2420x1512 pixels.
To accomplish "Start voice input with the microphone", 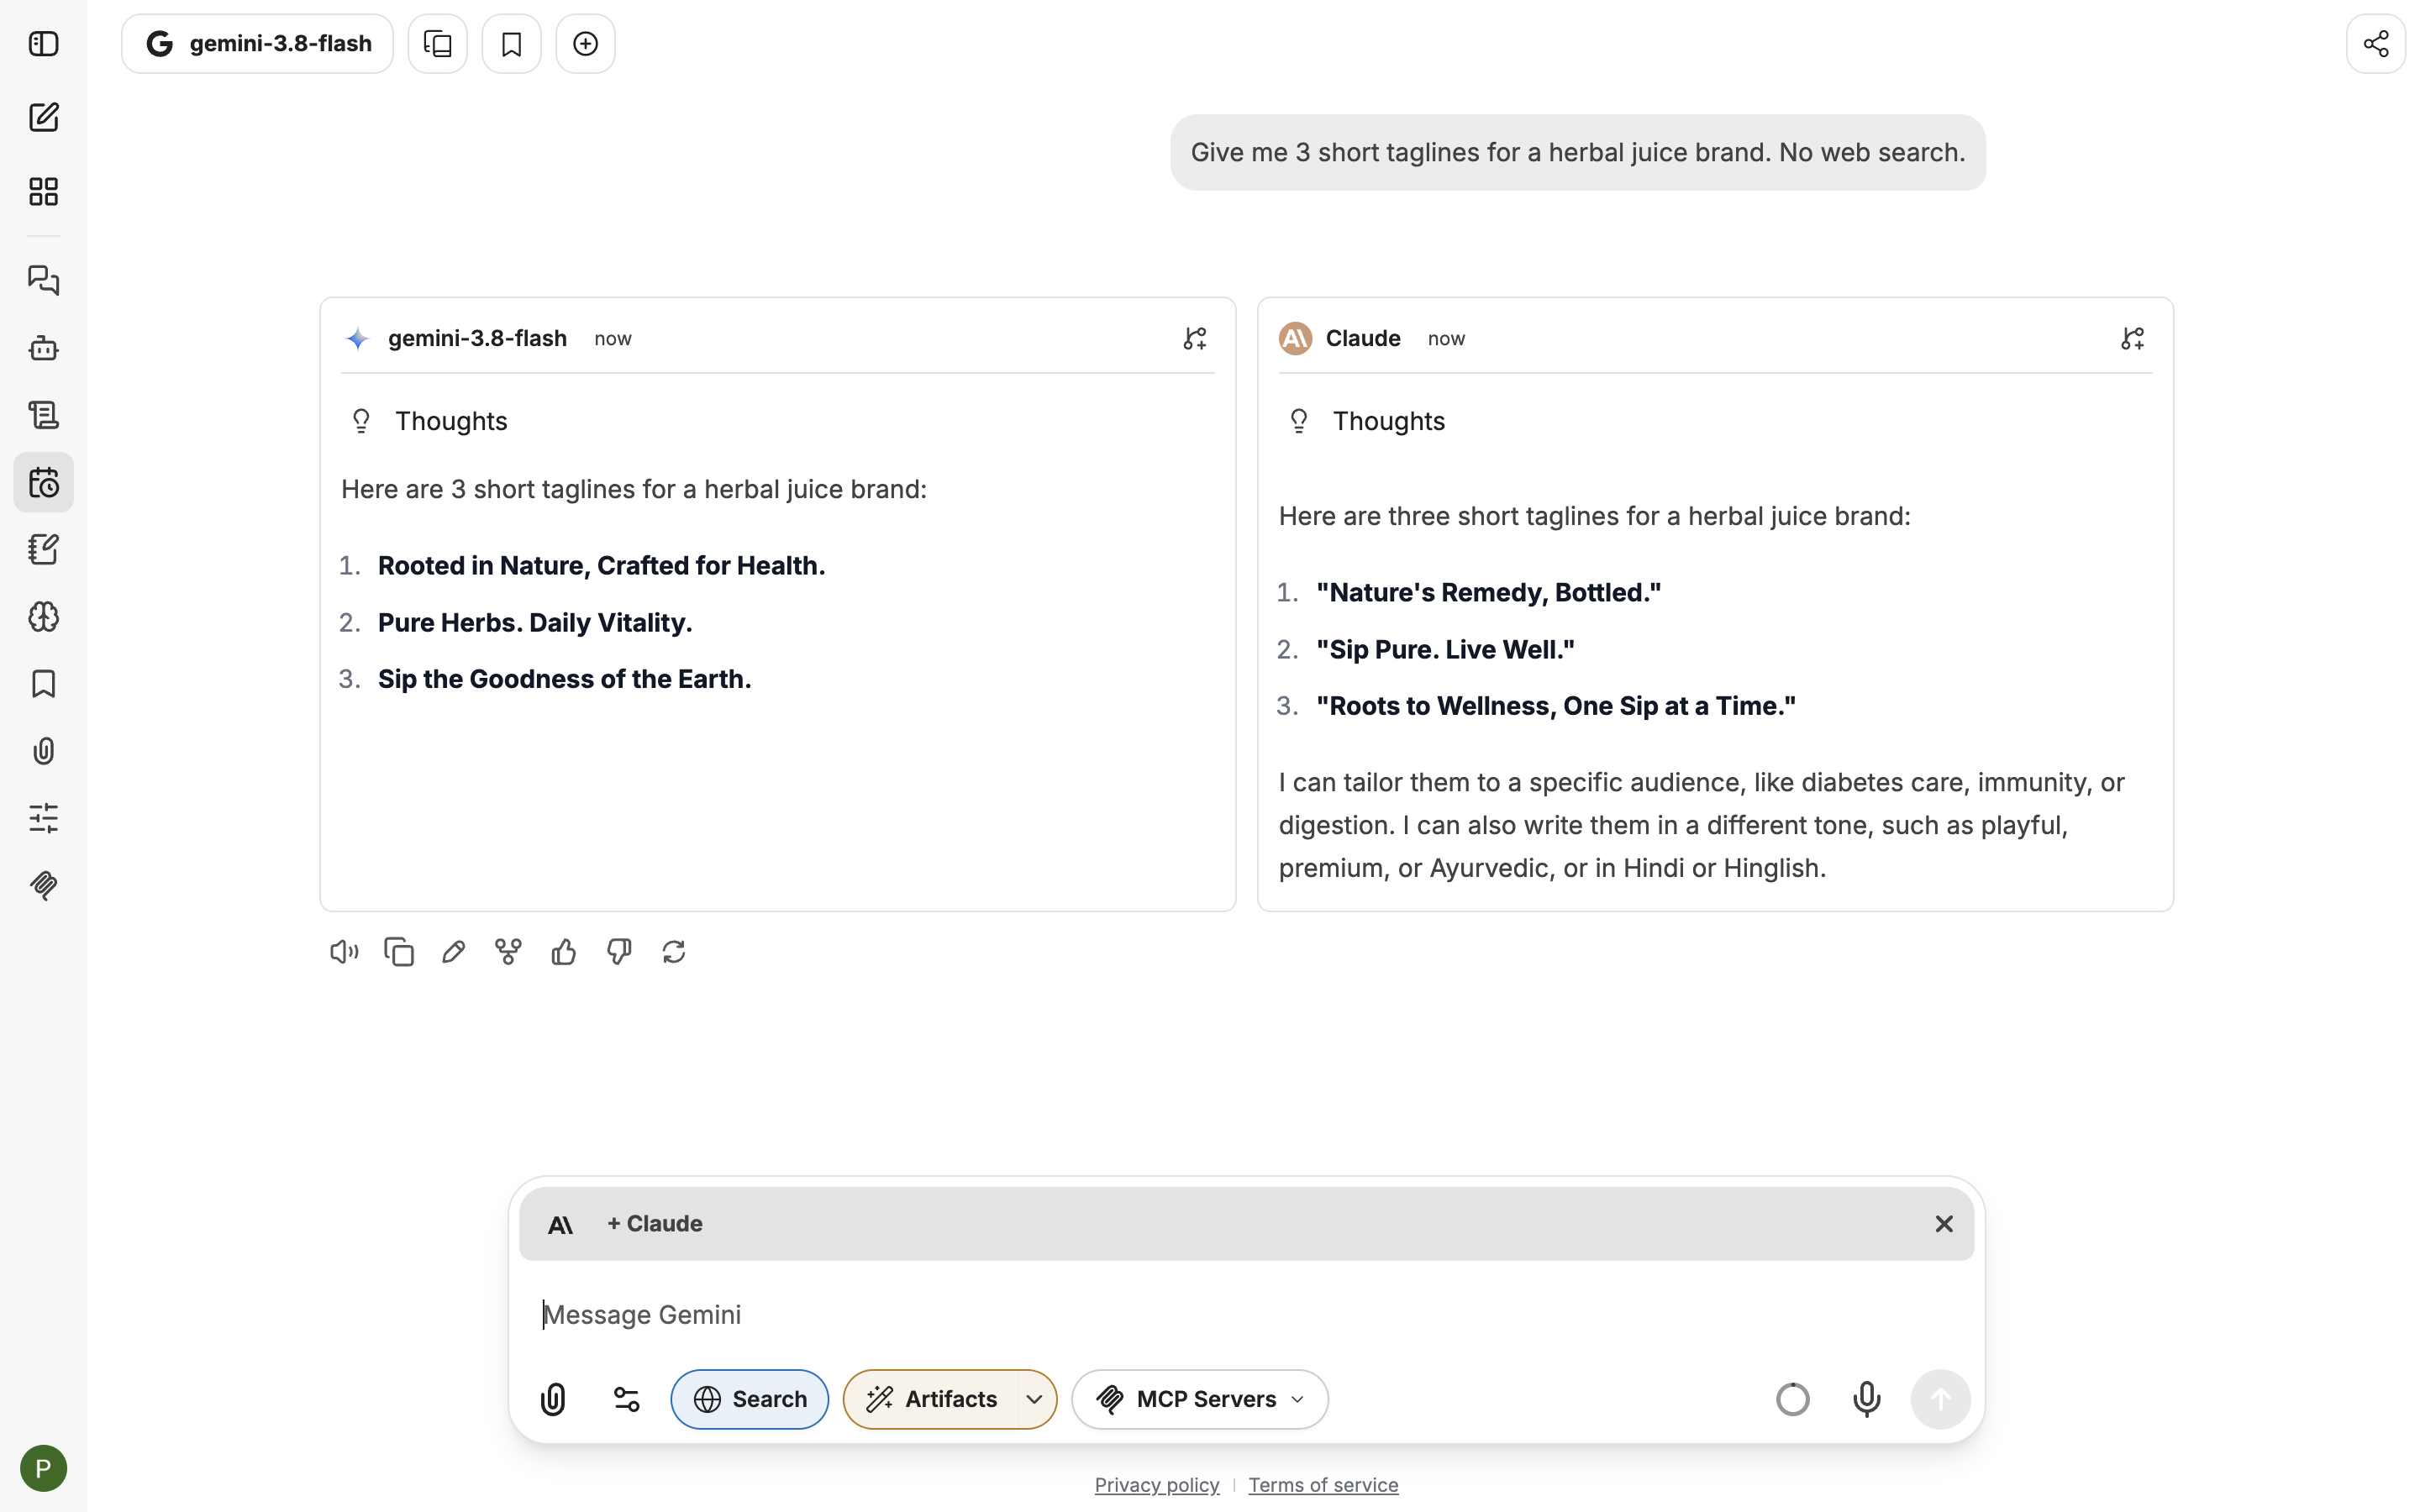I will pos(1867,1399).
